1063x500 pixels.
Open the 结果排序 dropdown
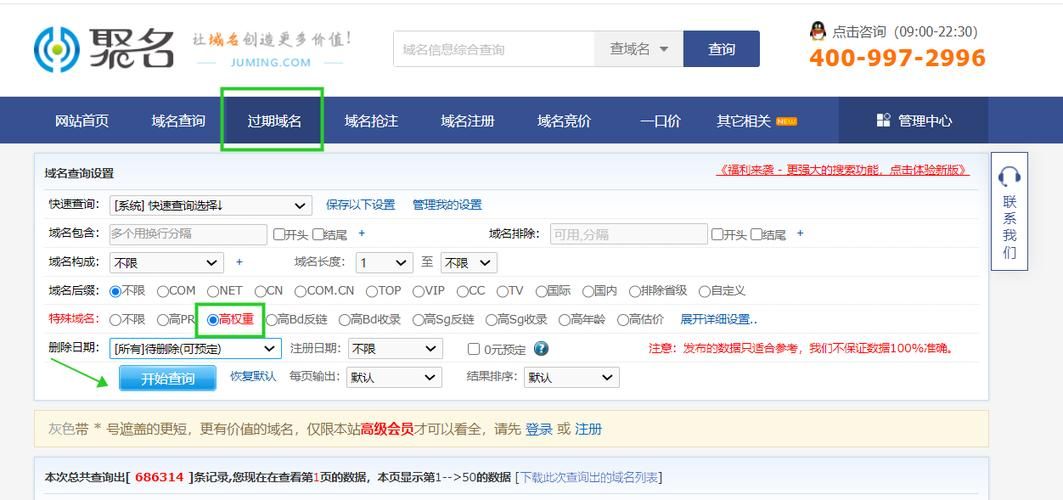[x=571, y=377]
